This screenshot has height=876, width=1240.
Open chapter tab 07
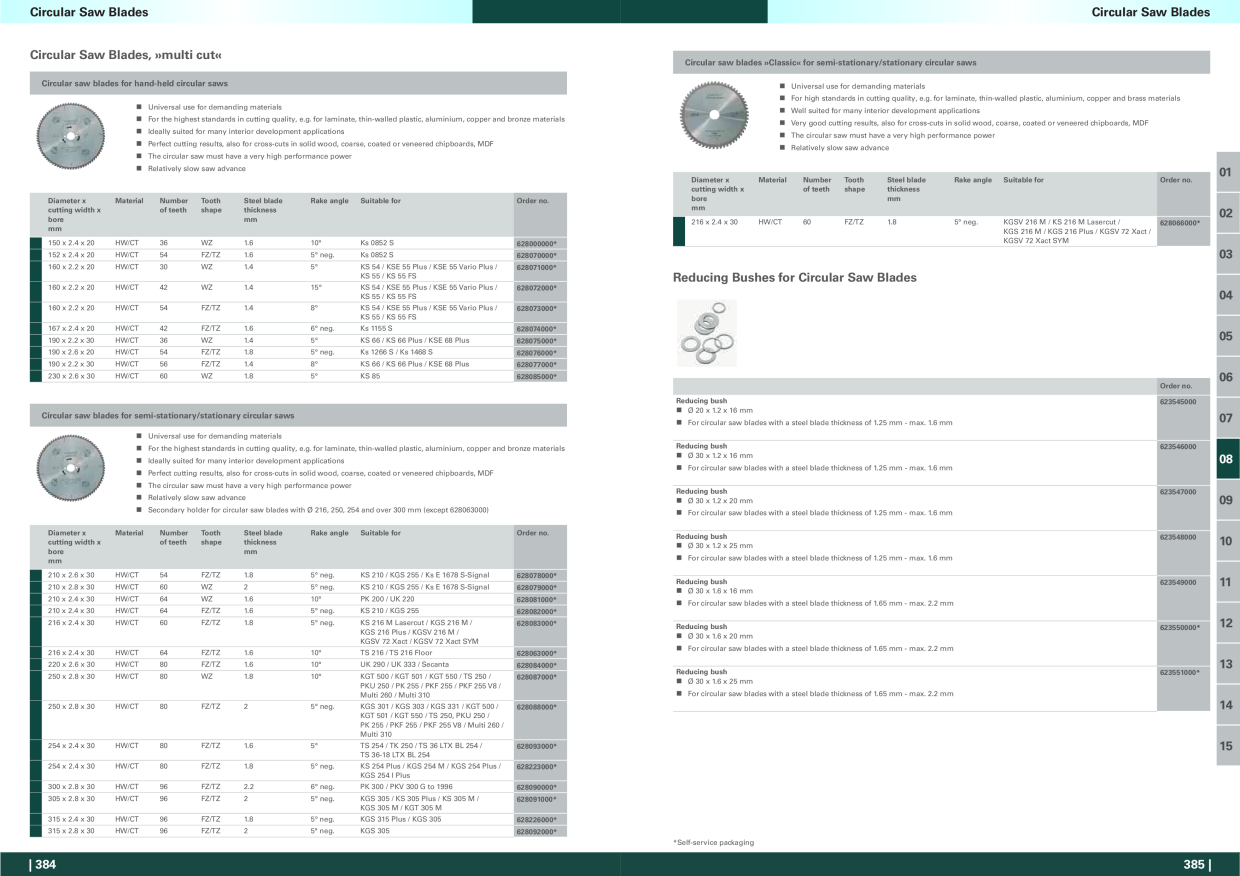[x=1227, y=418]
